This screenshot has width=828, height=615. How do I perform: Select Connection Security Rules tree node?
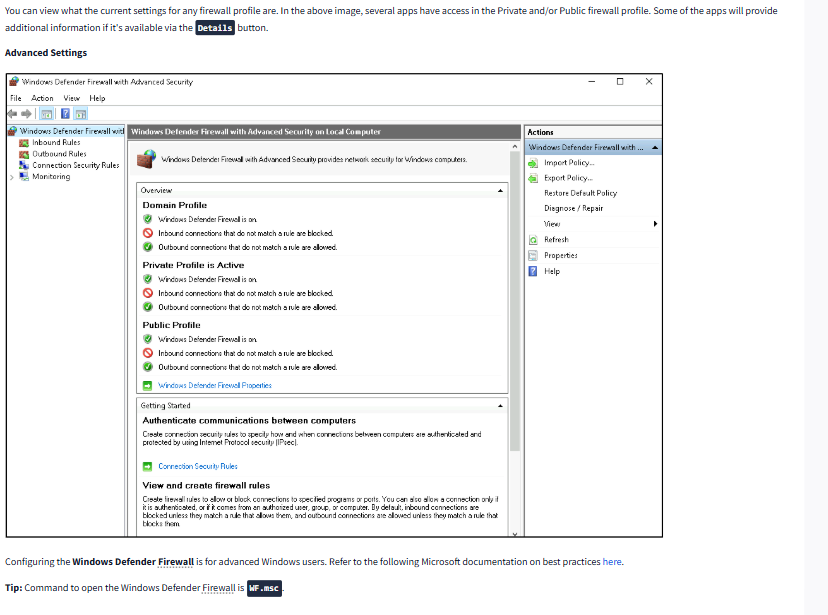coord(75,165)
